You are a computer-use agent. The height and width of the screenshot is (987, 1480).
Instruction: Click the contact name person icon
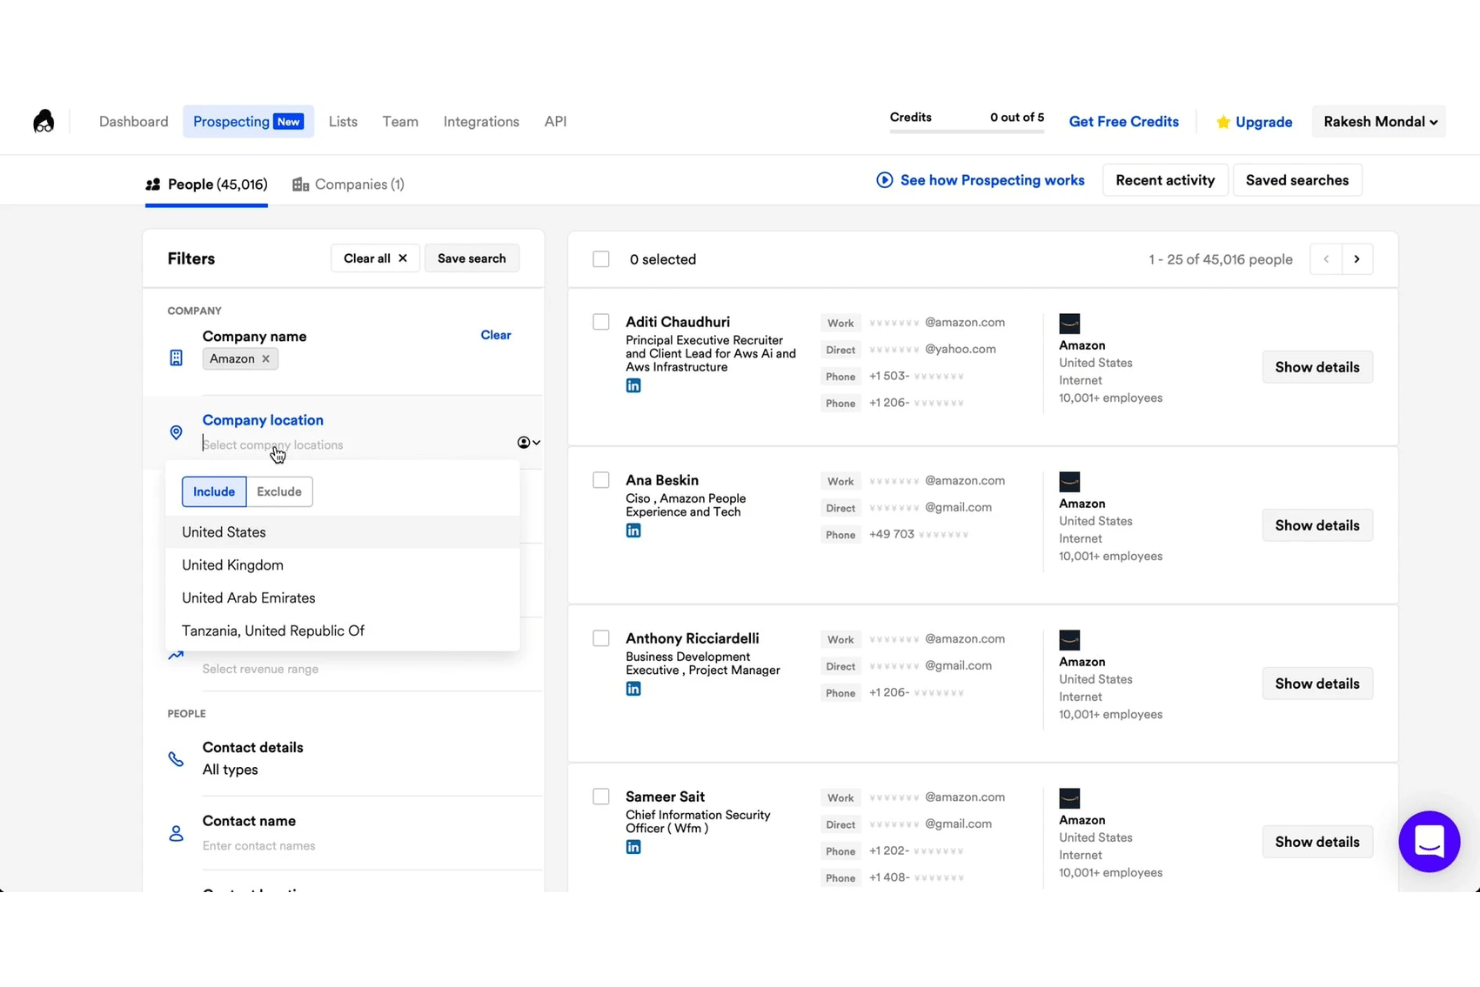[x=176, y=833]
